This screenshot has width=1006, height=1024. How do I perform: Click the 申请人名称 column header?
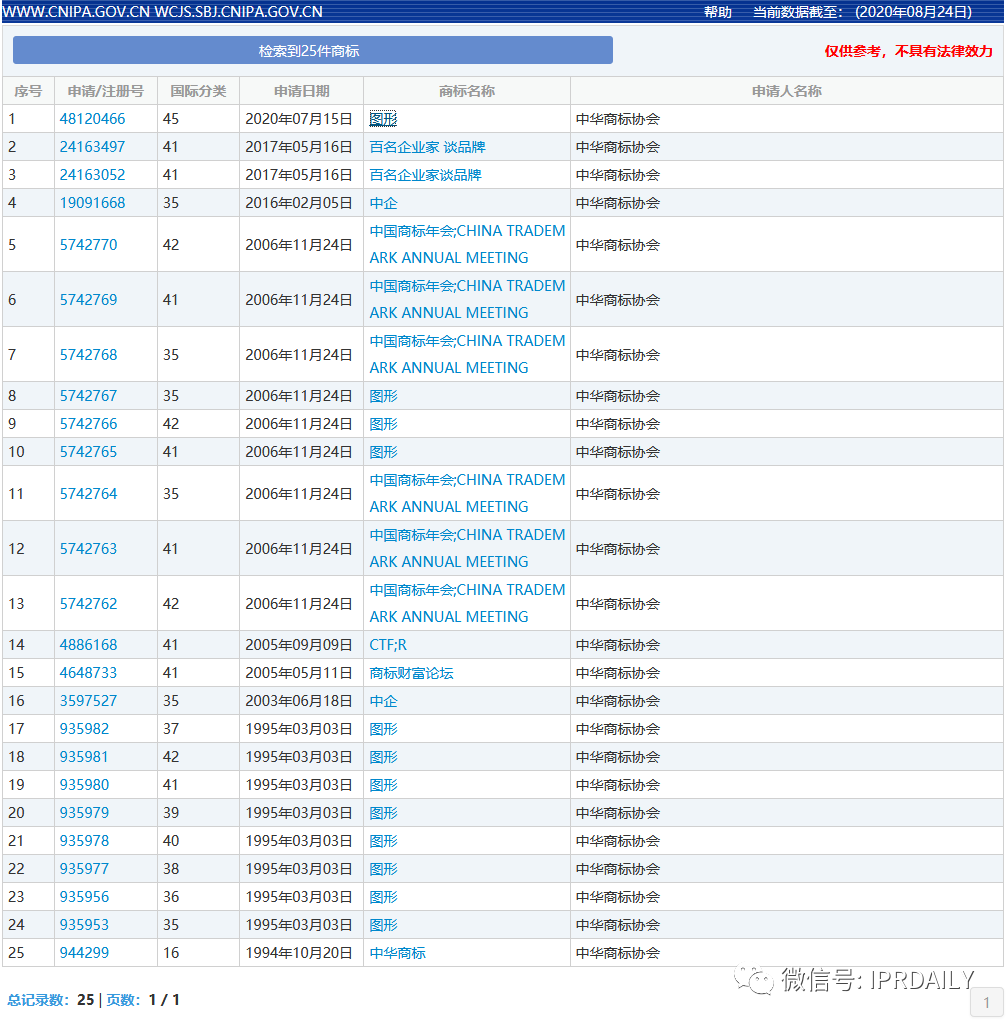[787, 91]
